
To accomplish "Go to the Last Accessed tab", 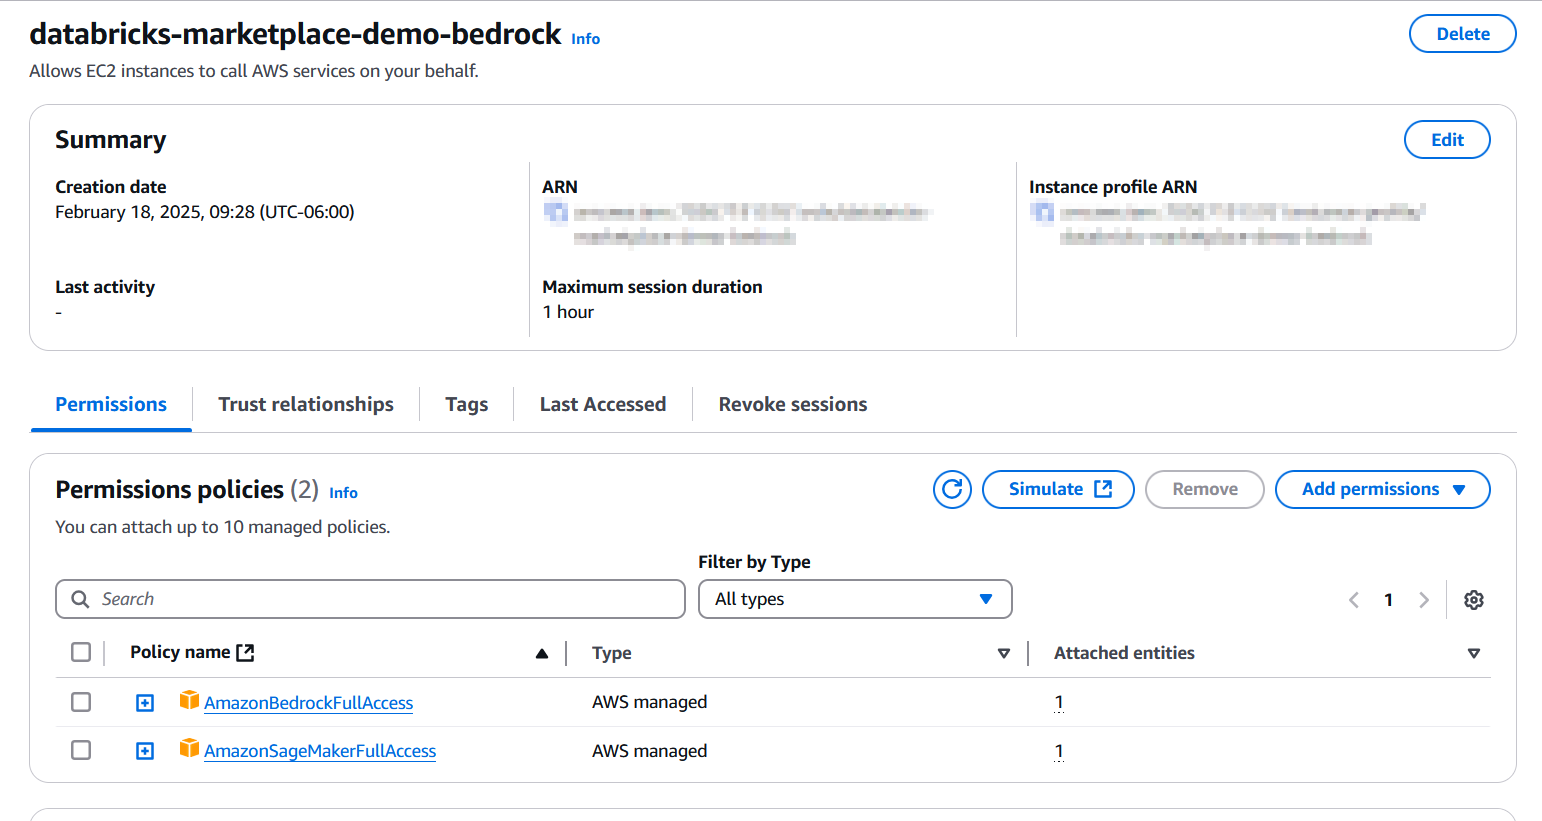I will point(602,404).
